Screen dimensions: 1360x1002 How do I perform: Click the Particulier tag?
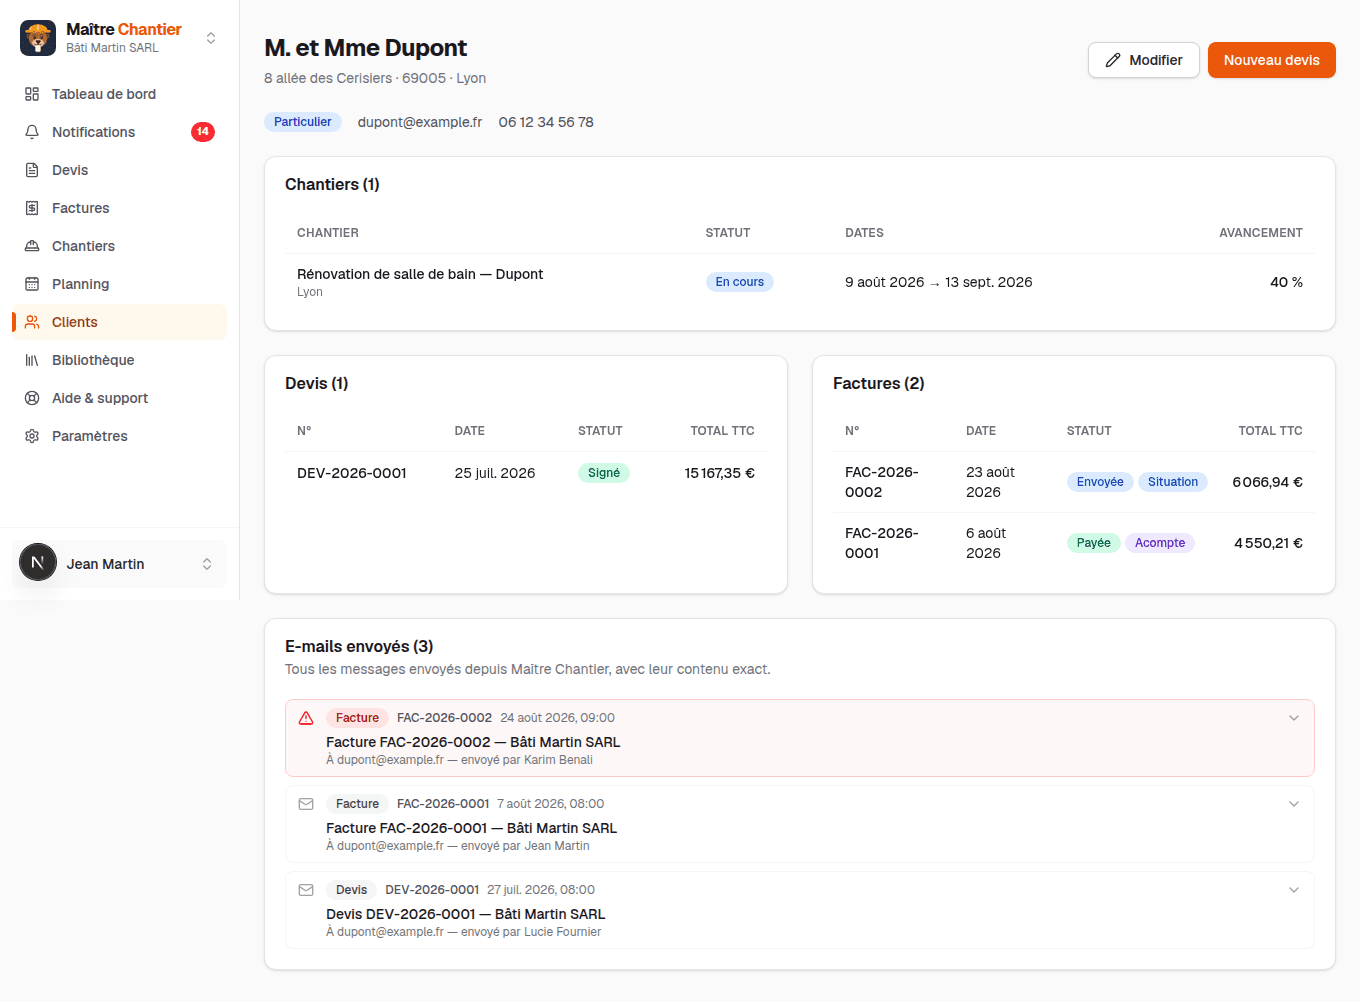tap(303, 122)
